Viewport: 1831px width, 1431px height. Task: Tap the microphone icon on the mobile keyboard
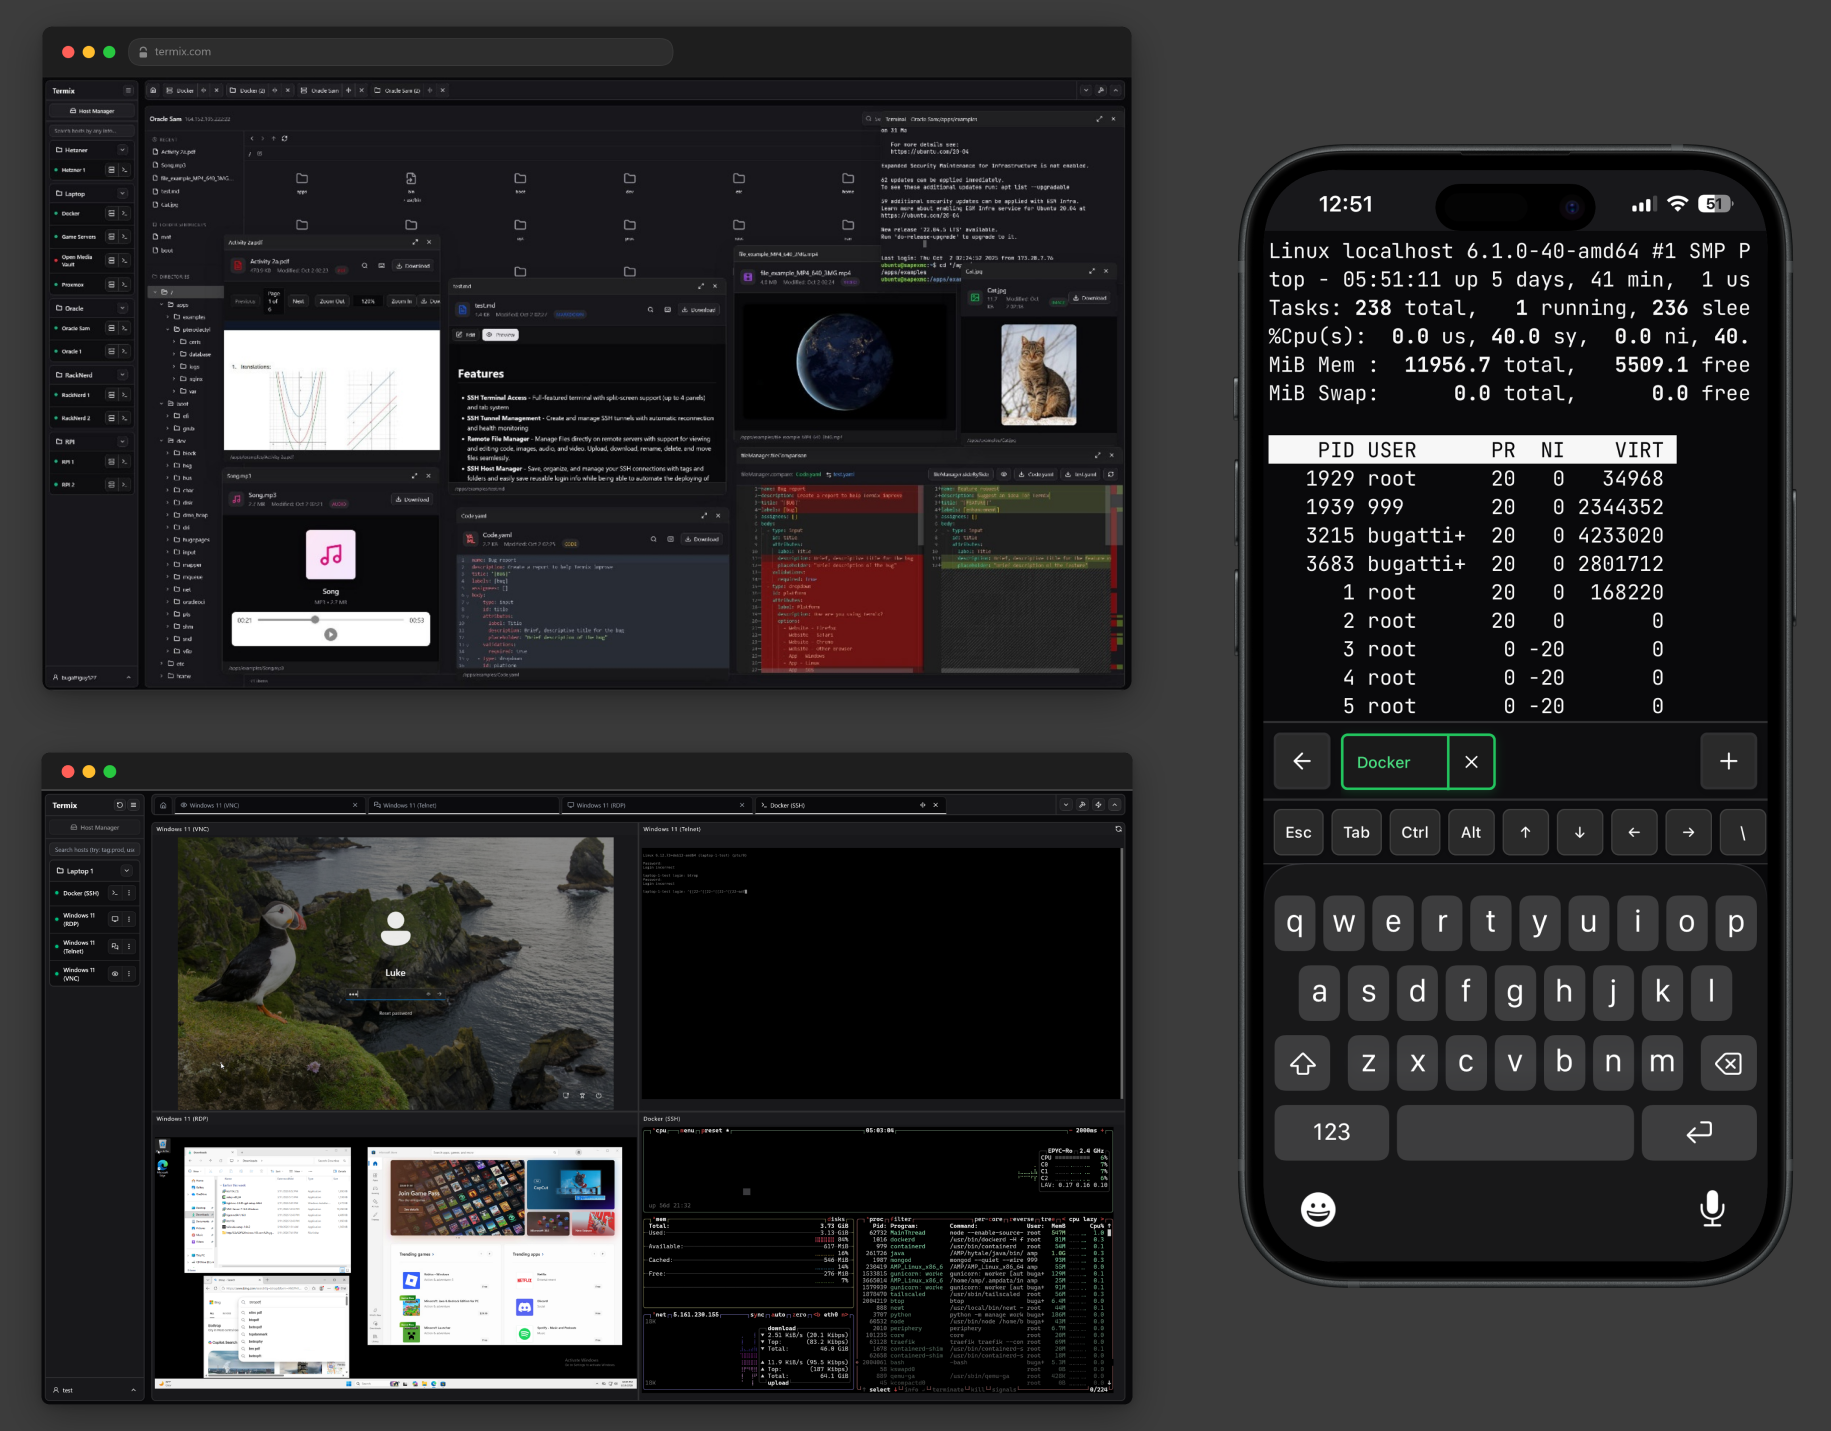1712,1208
